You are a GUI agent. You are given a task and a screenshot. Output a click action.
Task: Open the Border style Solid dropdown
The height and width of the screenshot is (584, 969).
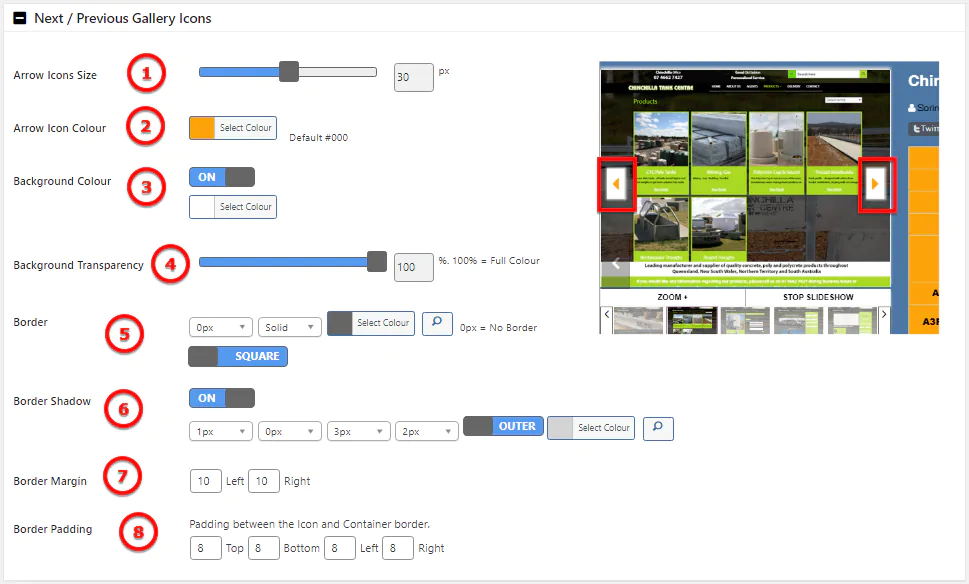tap(289, 327)
